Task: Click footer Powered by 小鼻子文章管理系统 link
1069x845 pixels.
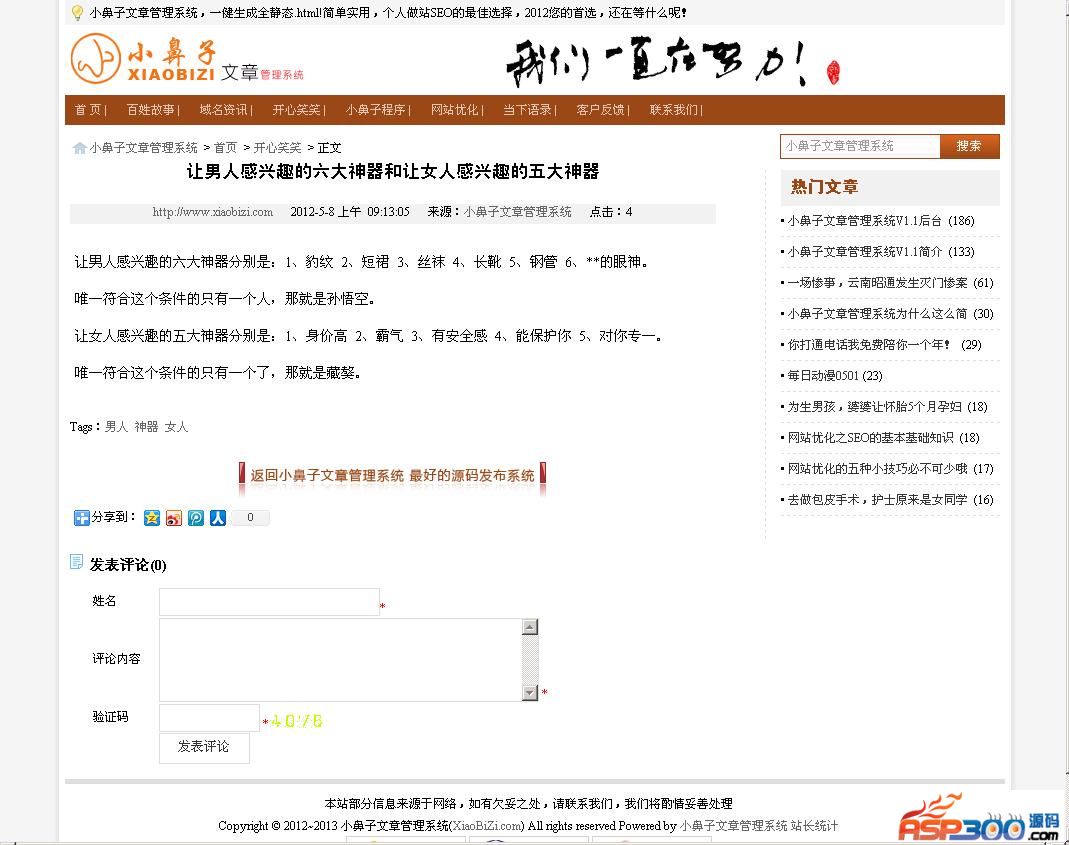Action: point(734,826)
